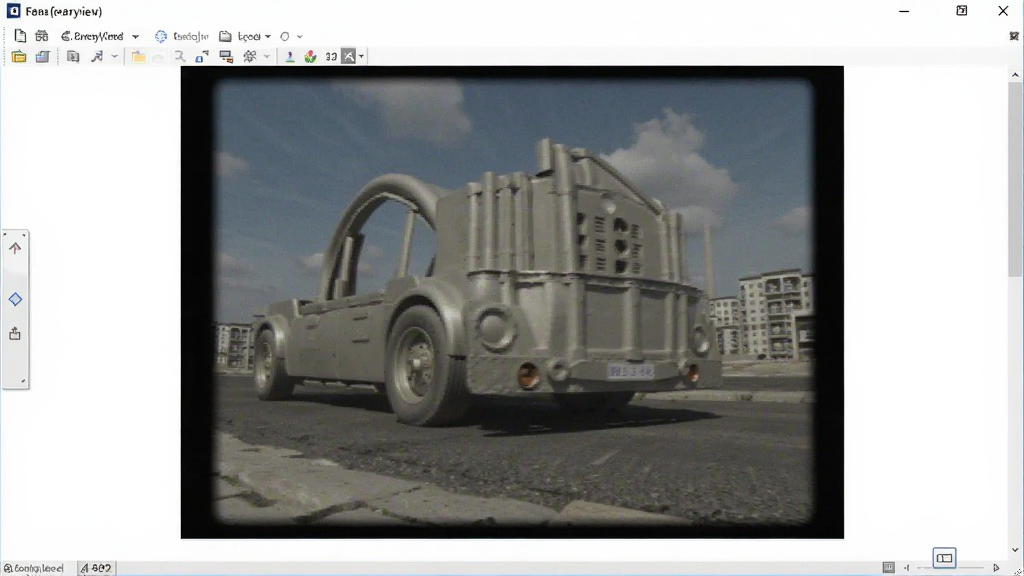The width and height of the screenshot is (1024, 576).
Task: Click the right-pointing triangle after zoom slider
Action: [996, 568]
